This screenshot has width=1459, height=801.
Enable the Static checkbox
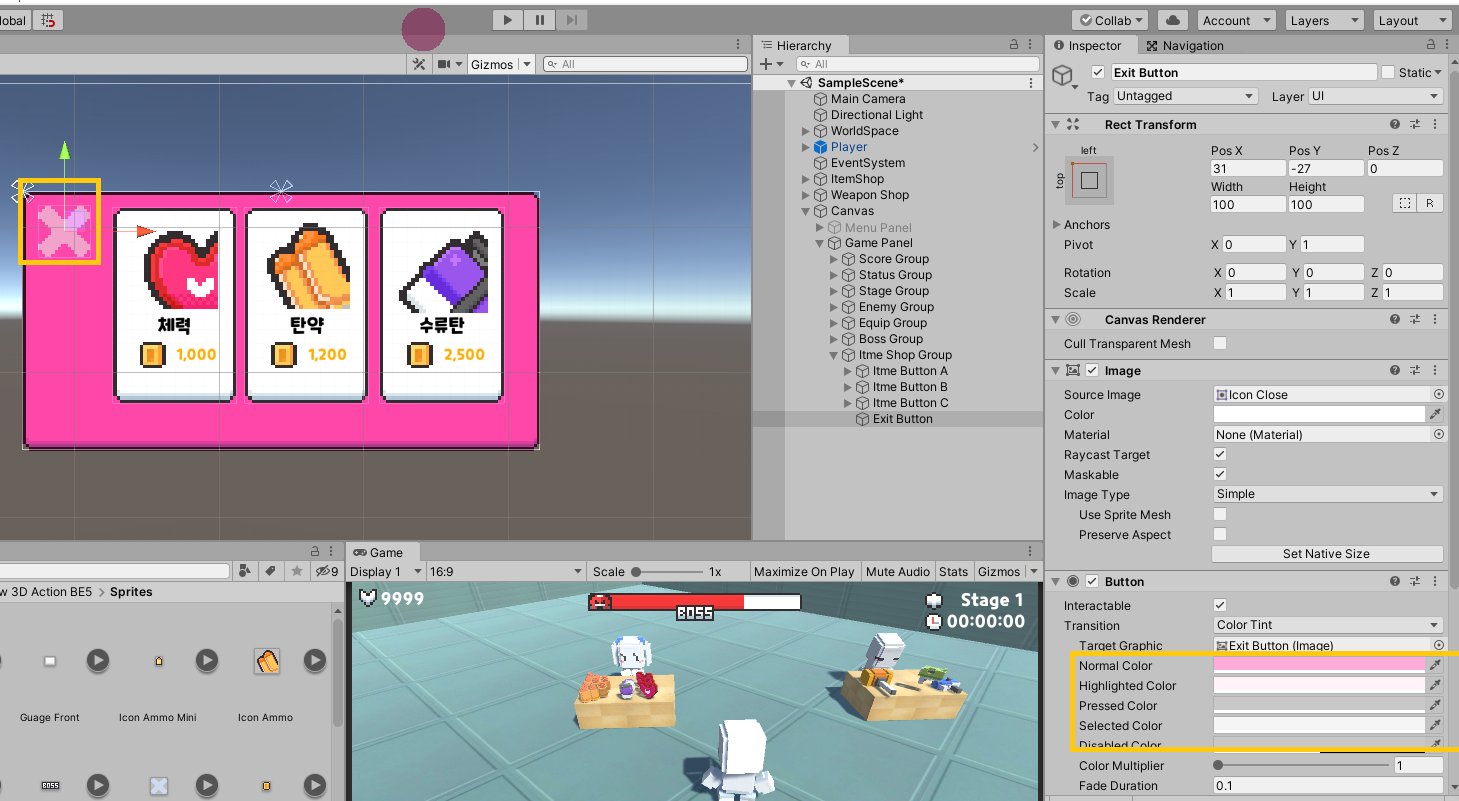(x=1388, y=72)
